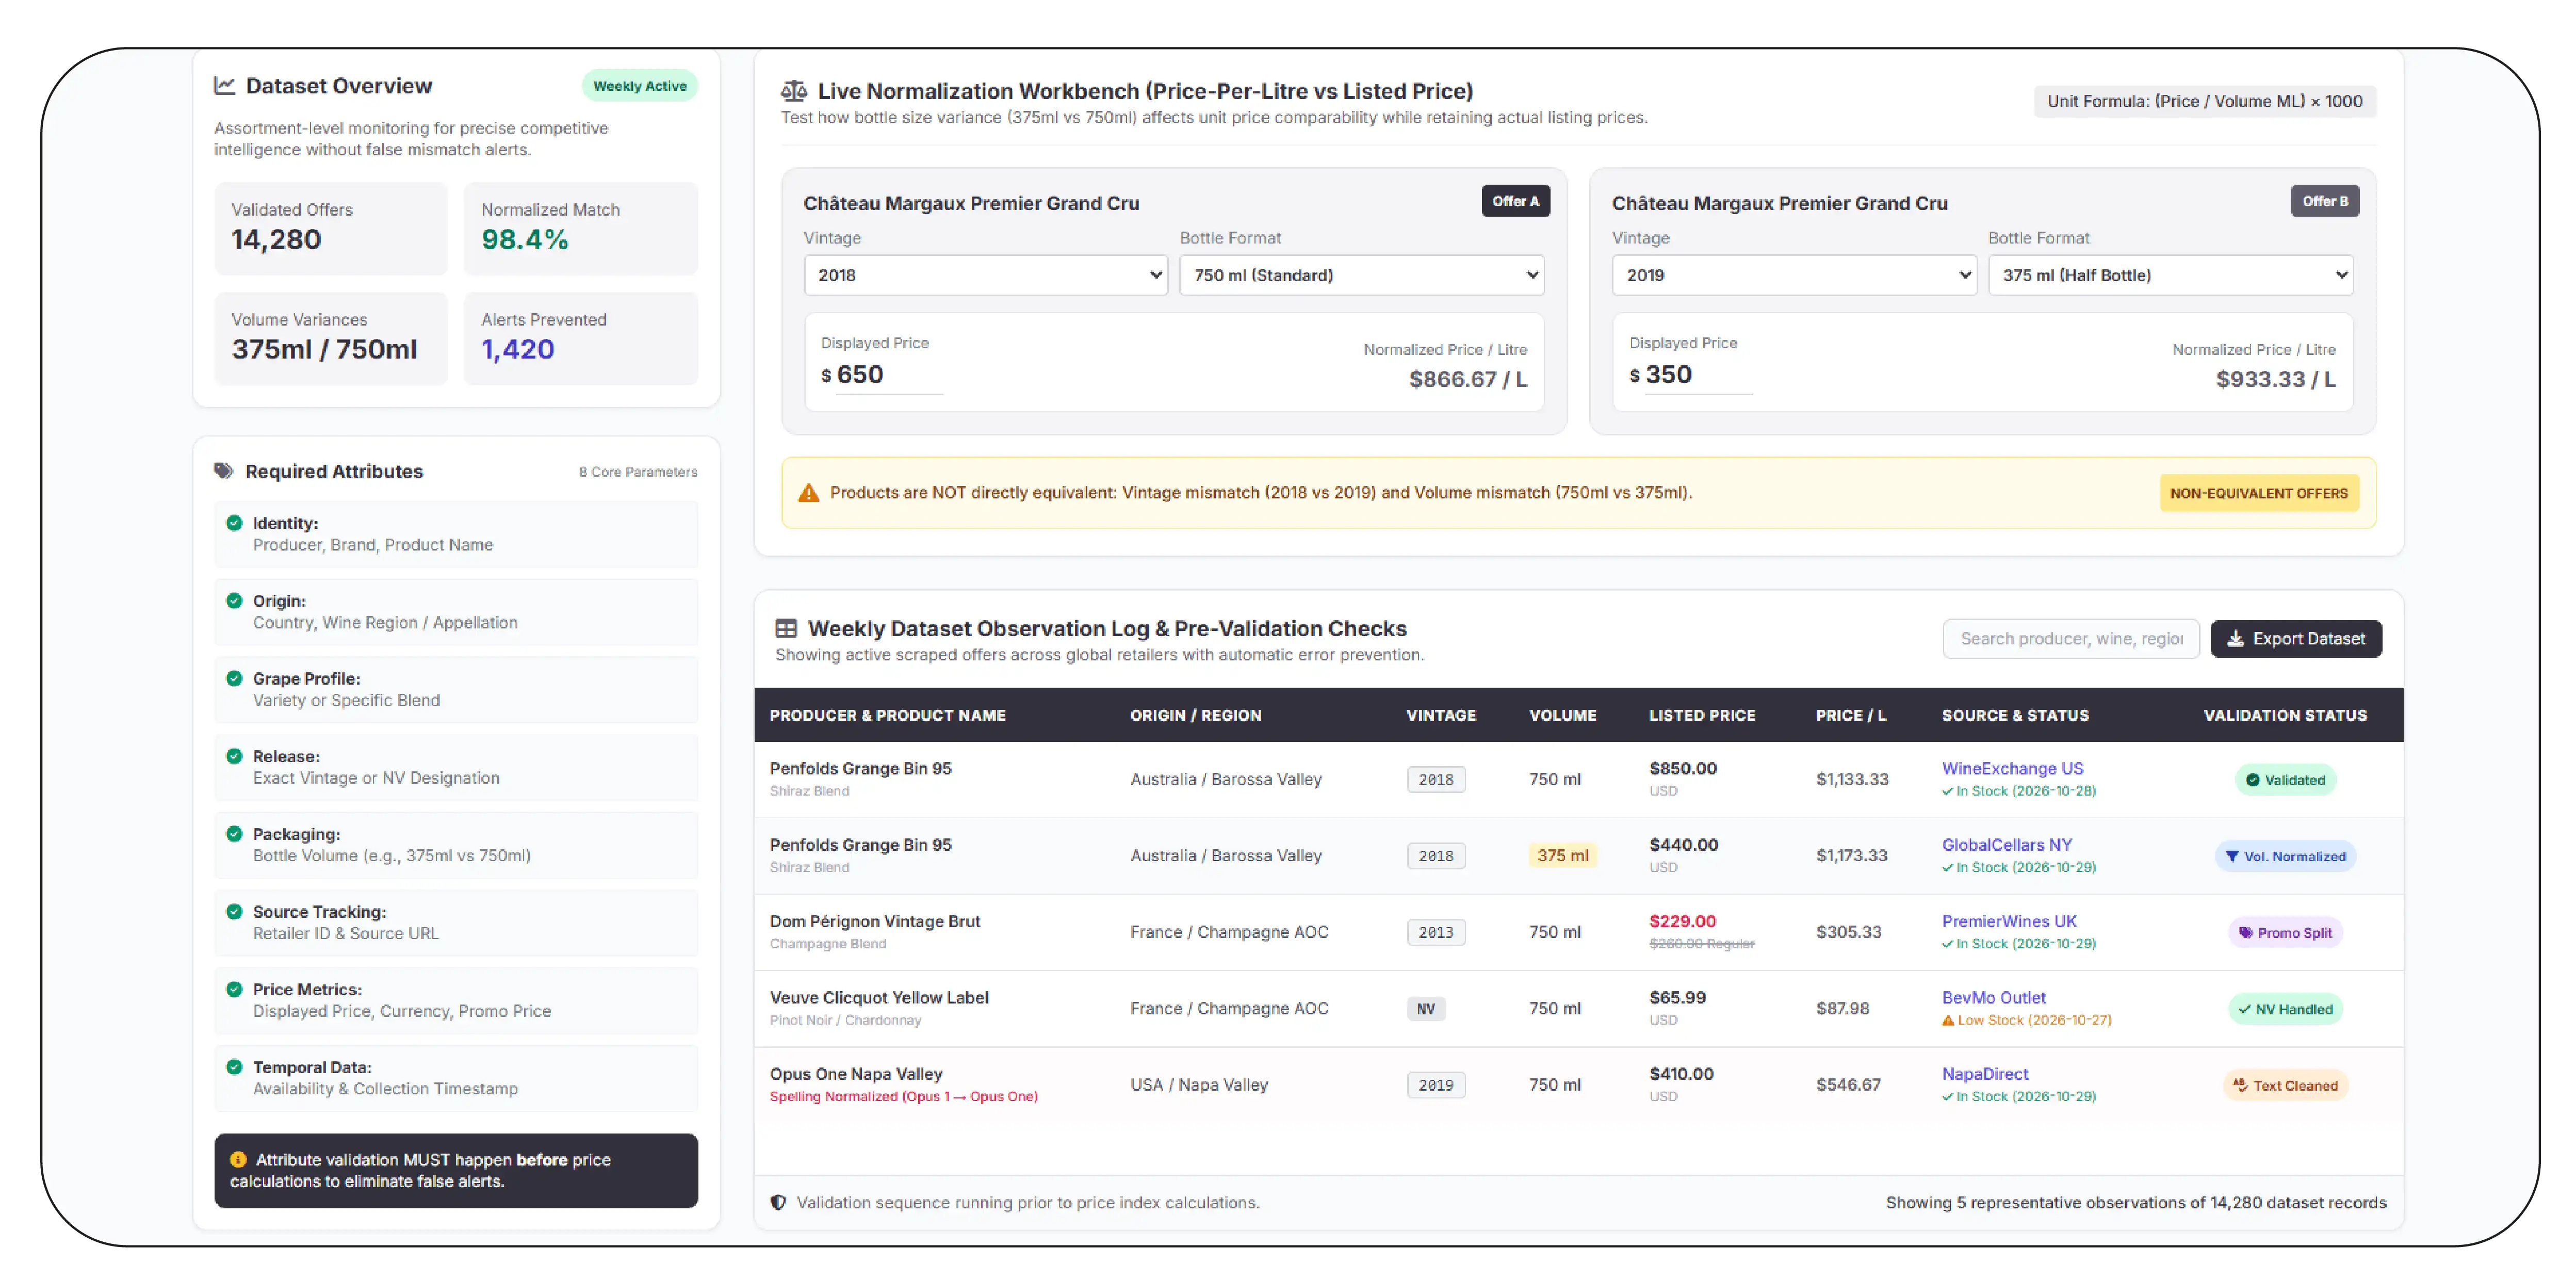The height and width of the screenshot is (1279, 2576).
Task: Click the highlighted 375 ml volume cell
Action: [x=1562, y=856]
